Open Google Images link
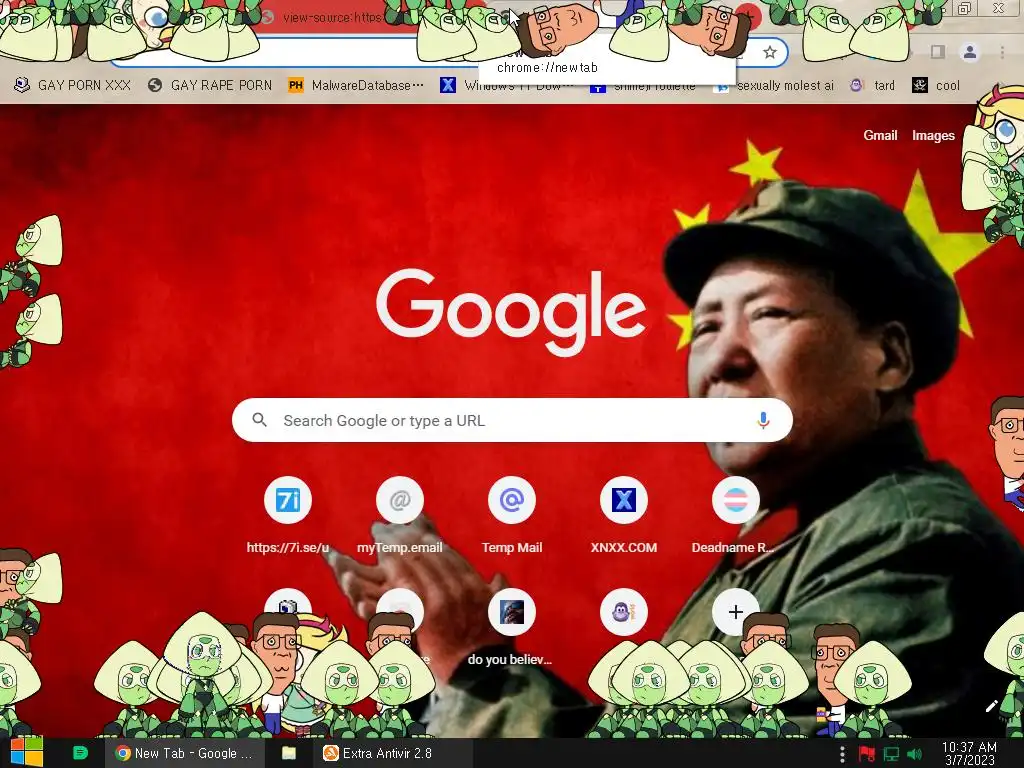Image resolution: width=1024 pixels, height=768 pixels. pos(933,135)
